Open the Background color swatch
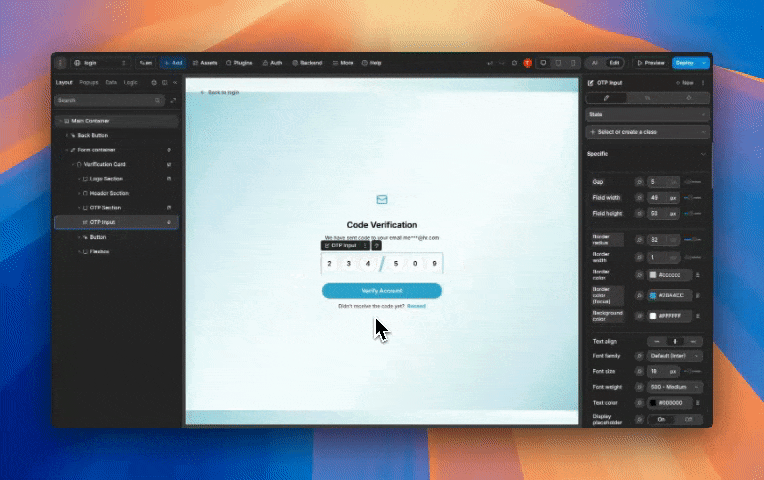Screen dimensions: 764x480 click(x=653, y=316)
